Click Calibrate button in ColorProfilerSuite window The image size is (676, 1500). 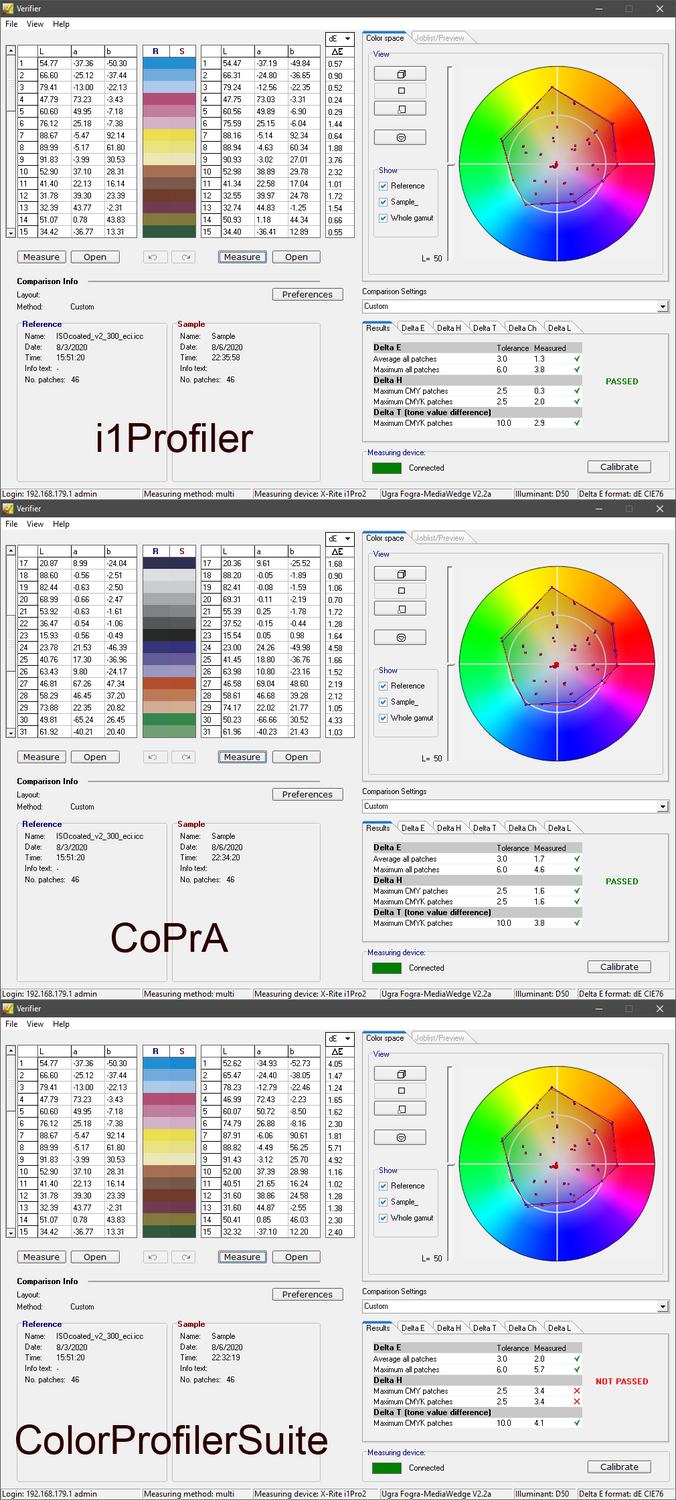[x=619, y=1467]
